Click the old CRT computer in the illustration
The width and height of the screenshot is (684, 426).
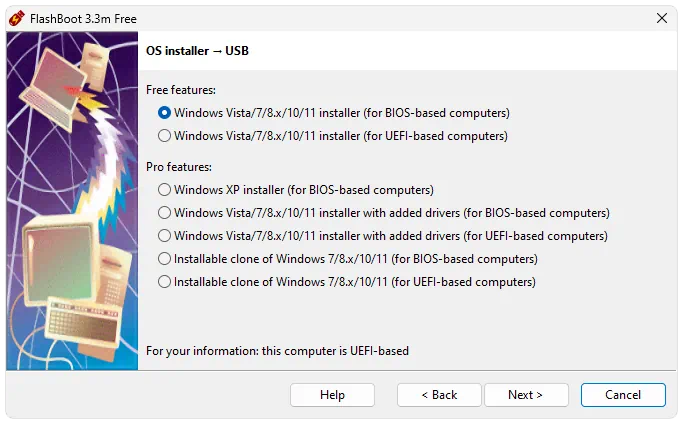[x=61, y=262]
